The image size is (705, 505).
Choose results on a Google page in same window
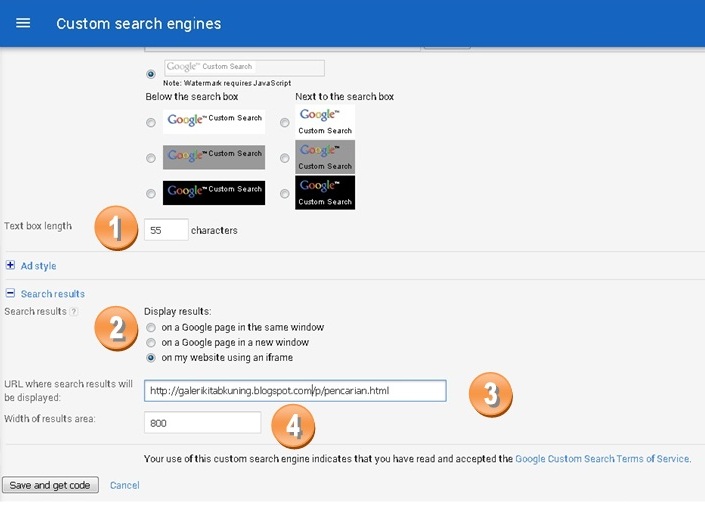coord(151,327)
